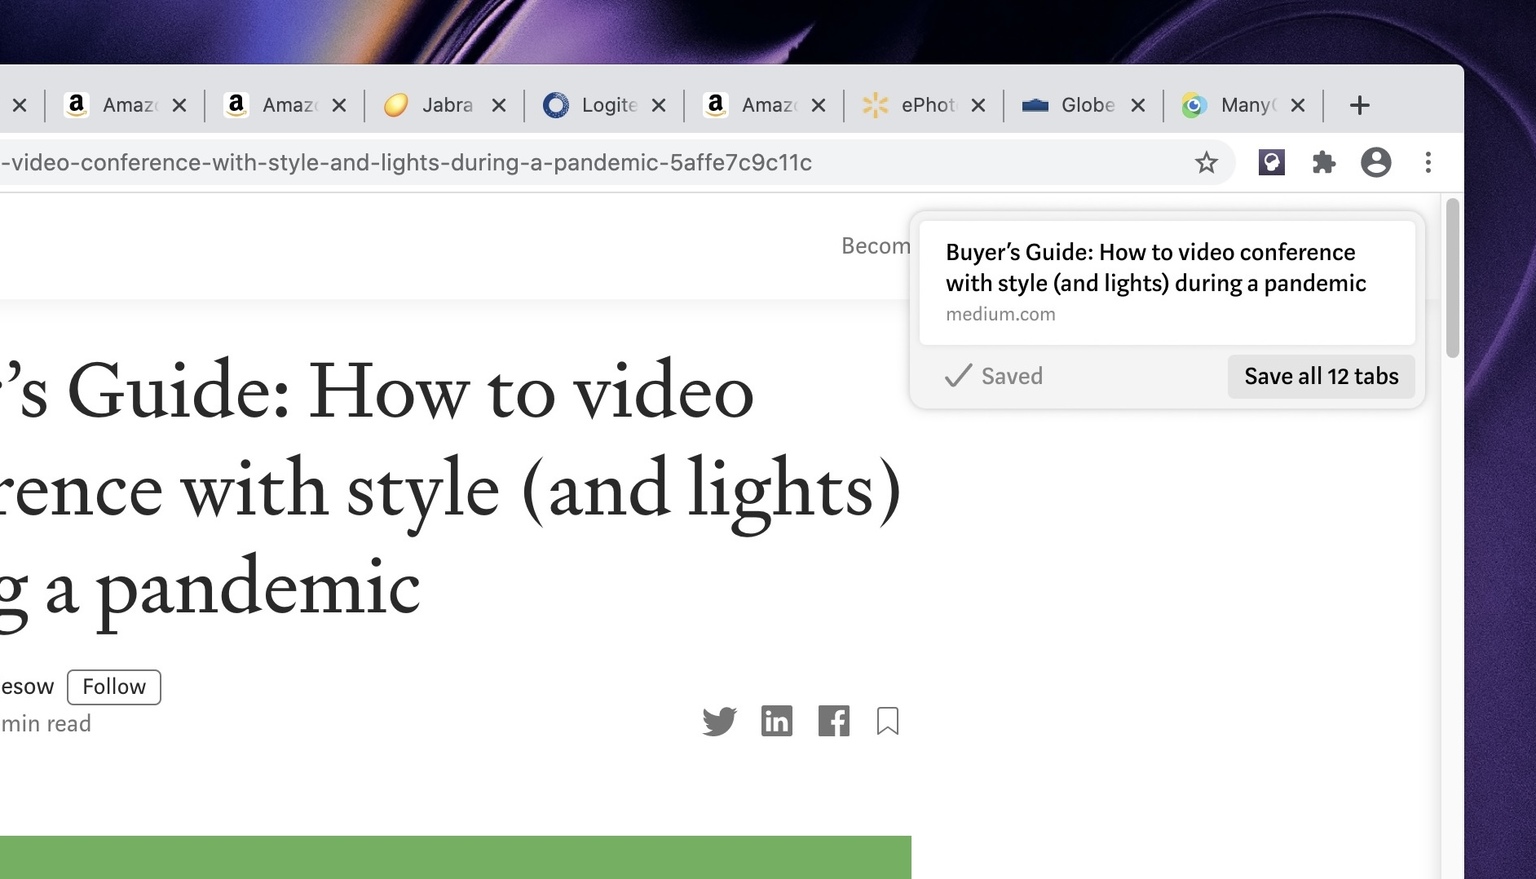Viewport: 1536px width, 879px height.
Task: Open the medium.com link in the popup
Action: coord(1000,314)
